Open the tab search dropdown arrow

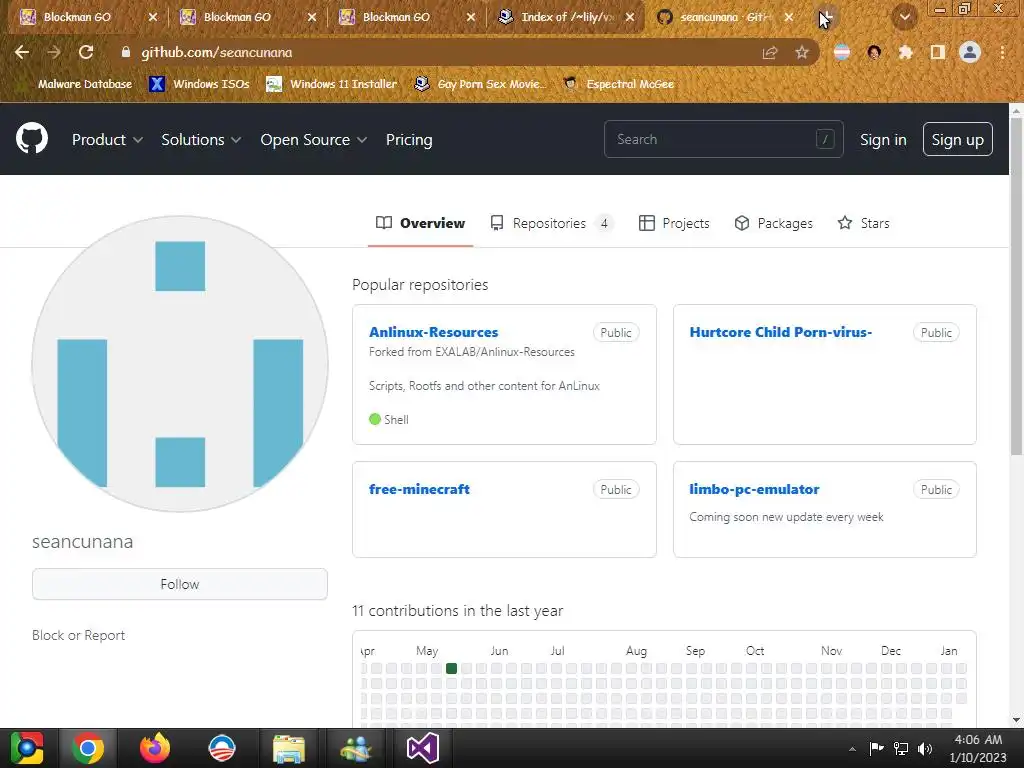[x=905, y=17]
